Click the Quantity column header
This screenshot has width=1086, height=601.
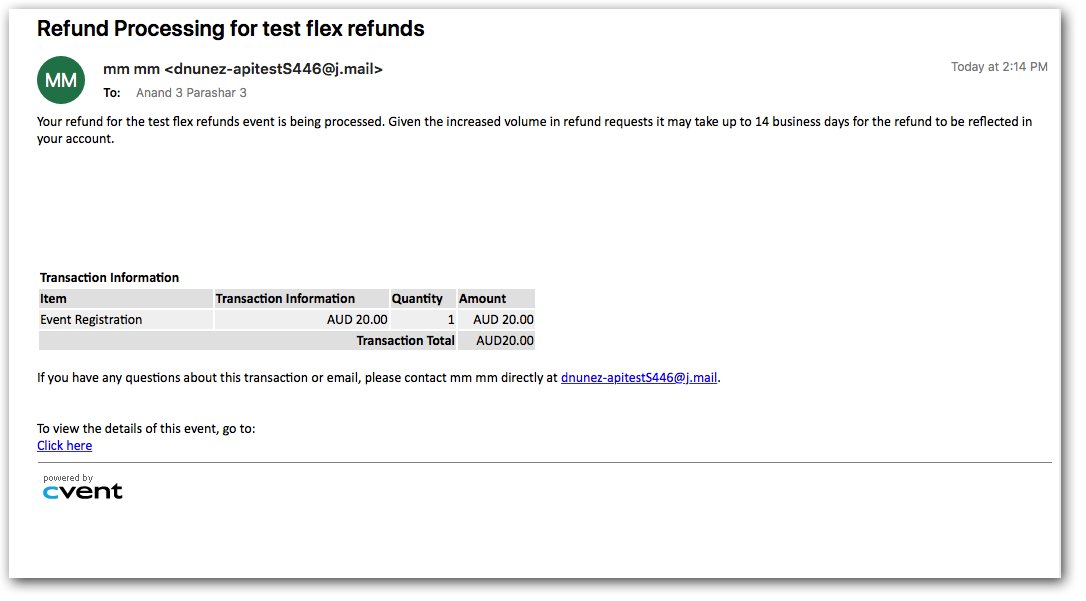(417, 299)
